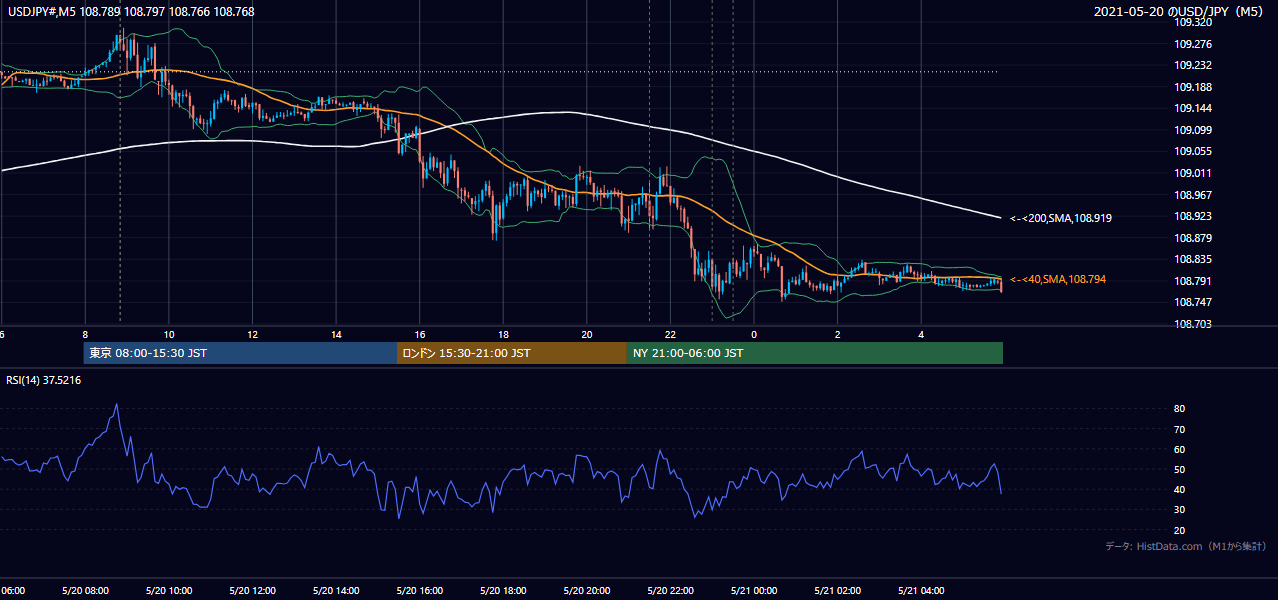Click the RSI(14) 37.5216 indicator label

click(x=44, y=380)
